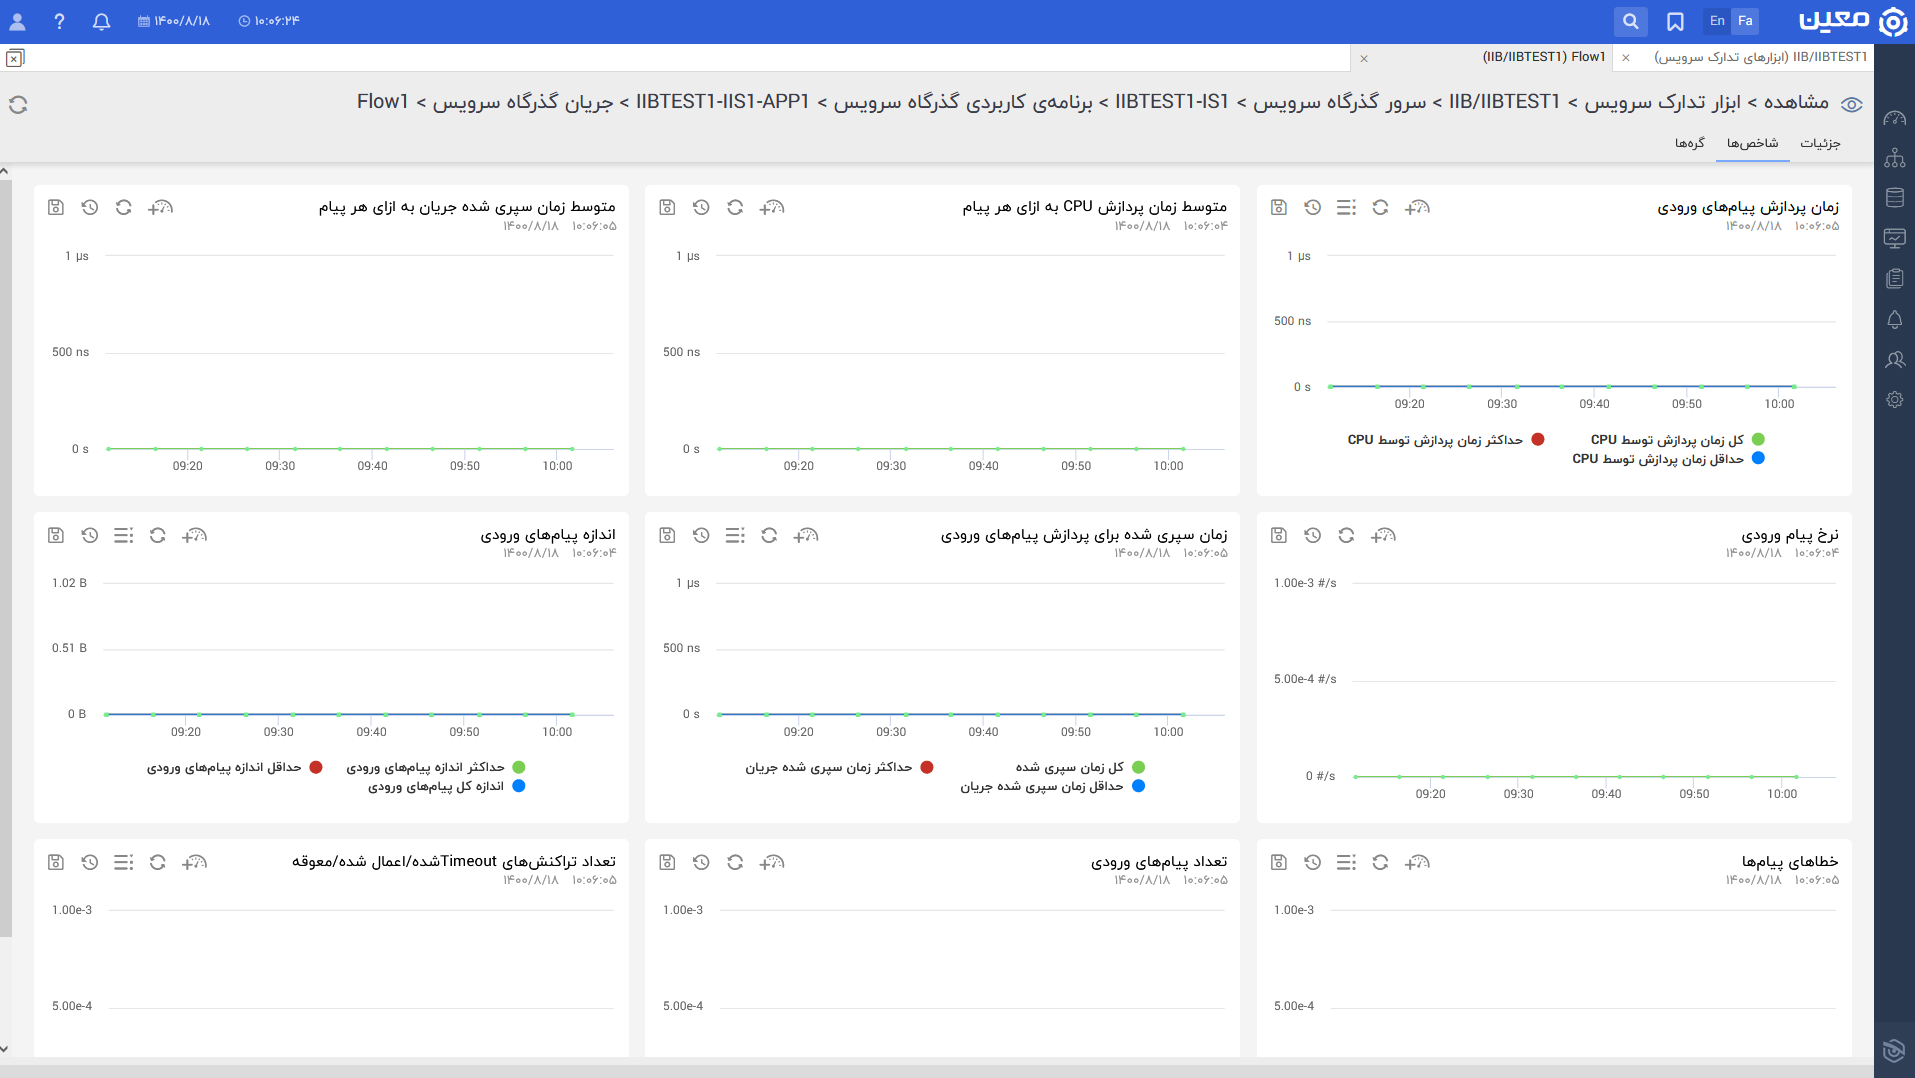Click the bookmark icon in top bar

point(1675,21)
